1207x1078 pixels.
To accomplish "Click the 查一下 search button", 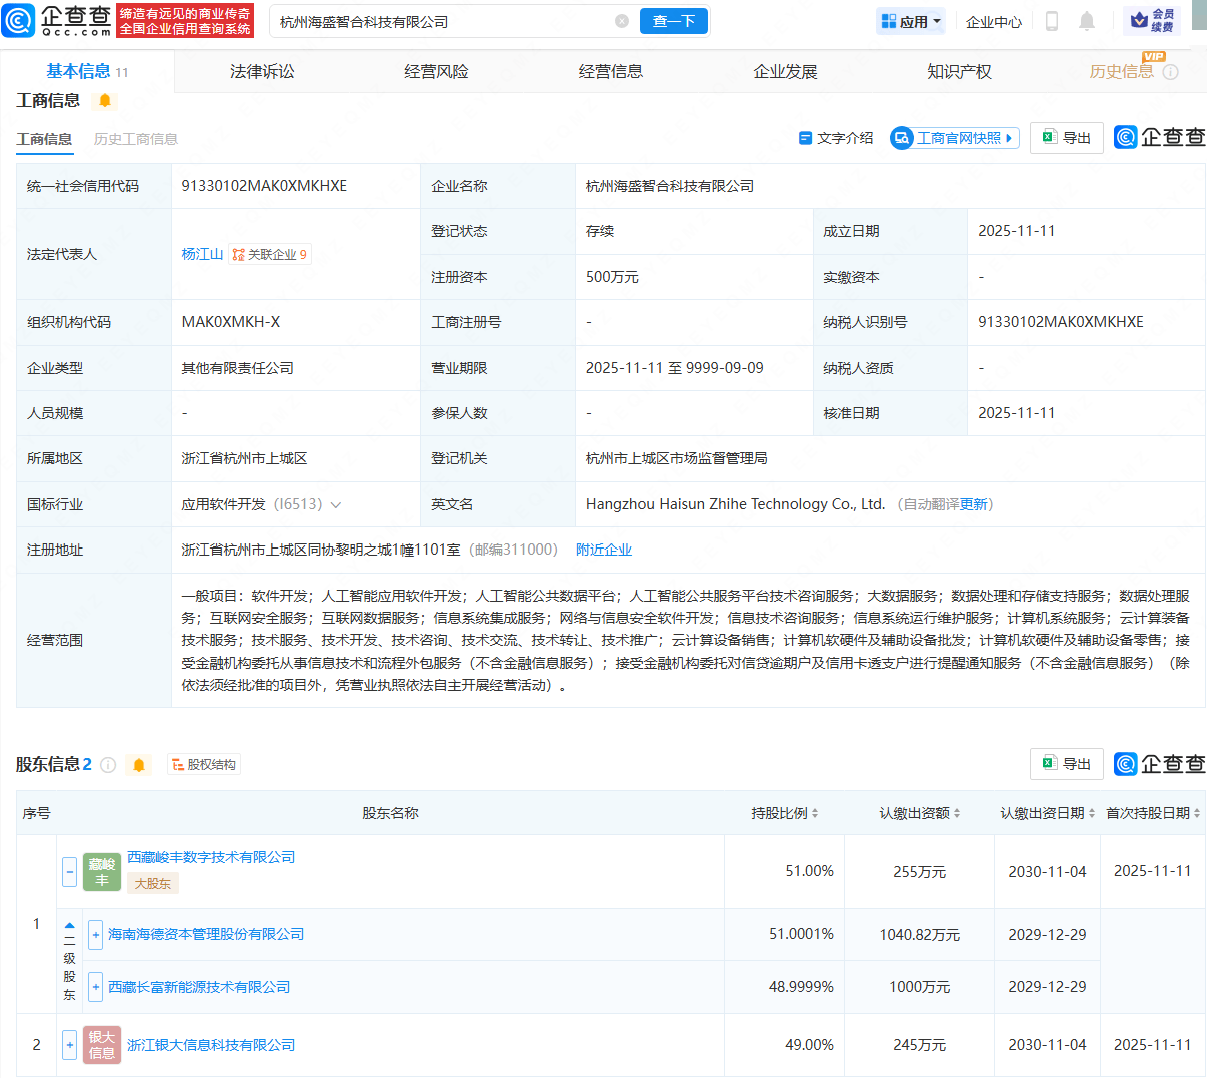I will (x=673, y=21).
